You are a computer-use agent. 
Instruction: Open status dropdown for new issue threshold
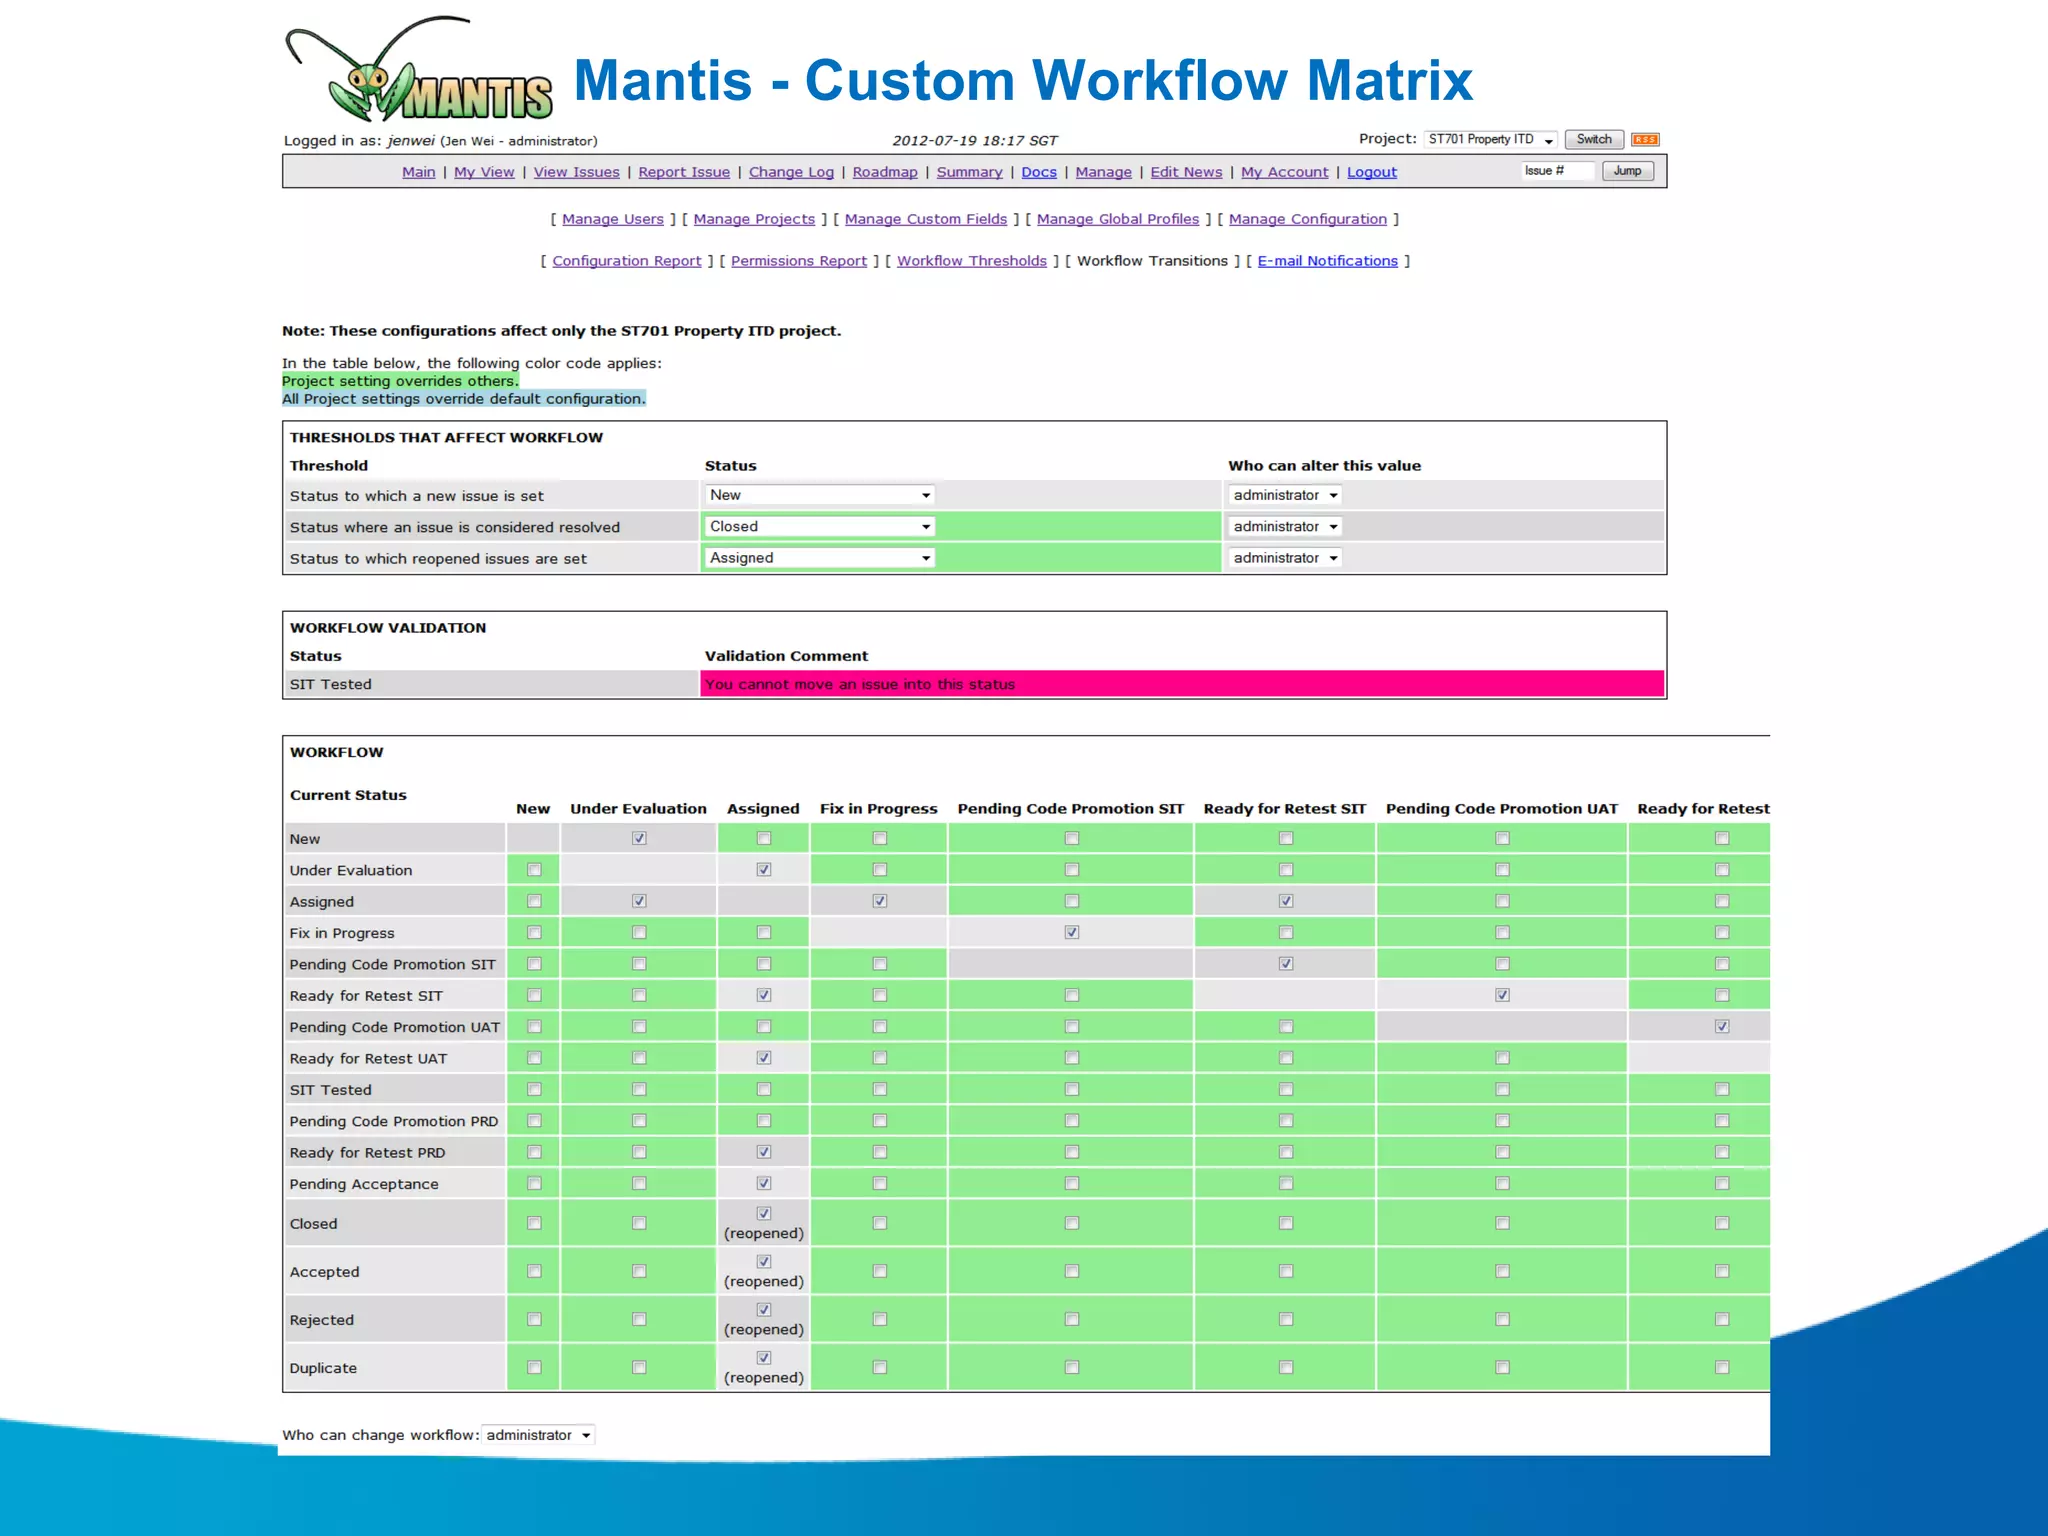[x=819, y=495]
